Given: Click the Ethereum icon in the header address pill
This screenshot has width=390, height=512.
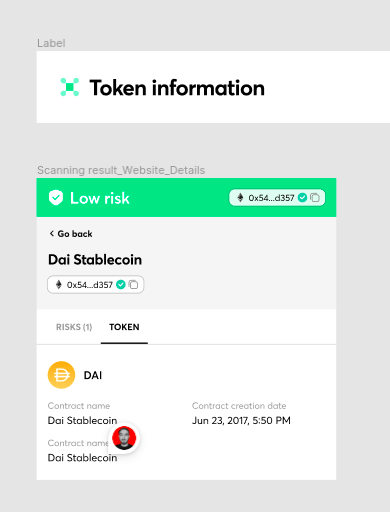Looking at the screenshot, I should pyautogui.click(x=240, y=198).
